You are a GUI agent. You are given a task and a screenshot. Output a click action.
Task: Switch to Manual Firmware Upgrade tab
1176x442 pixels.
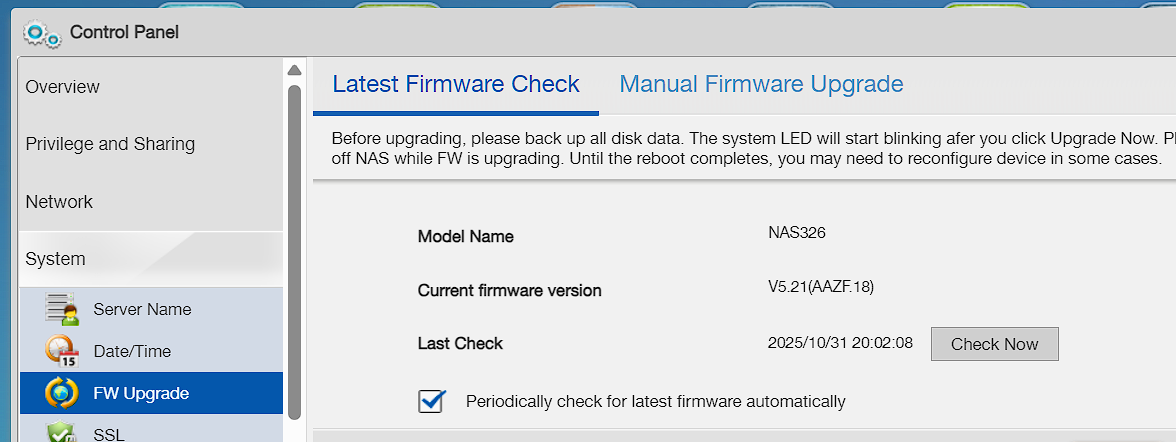tap(761, 84)
